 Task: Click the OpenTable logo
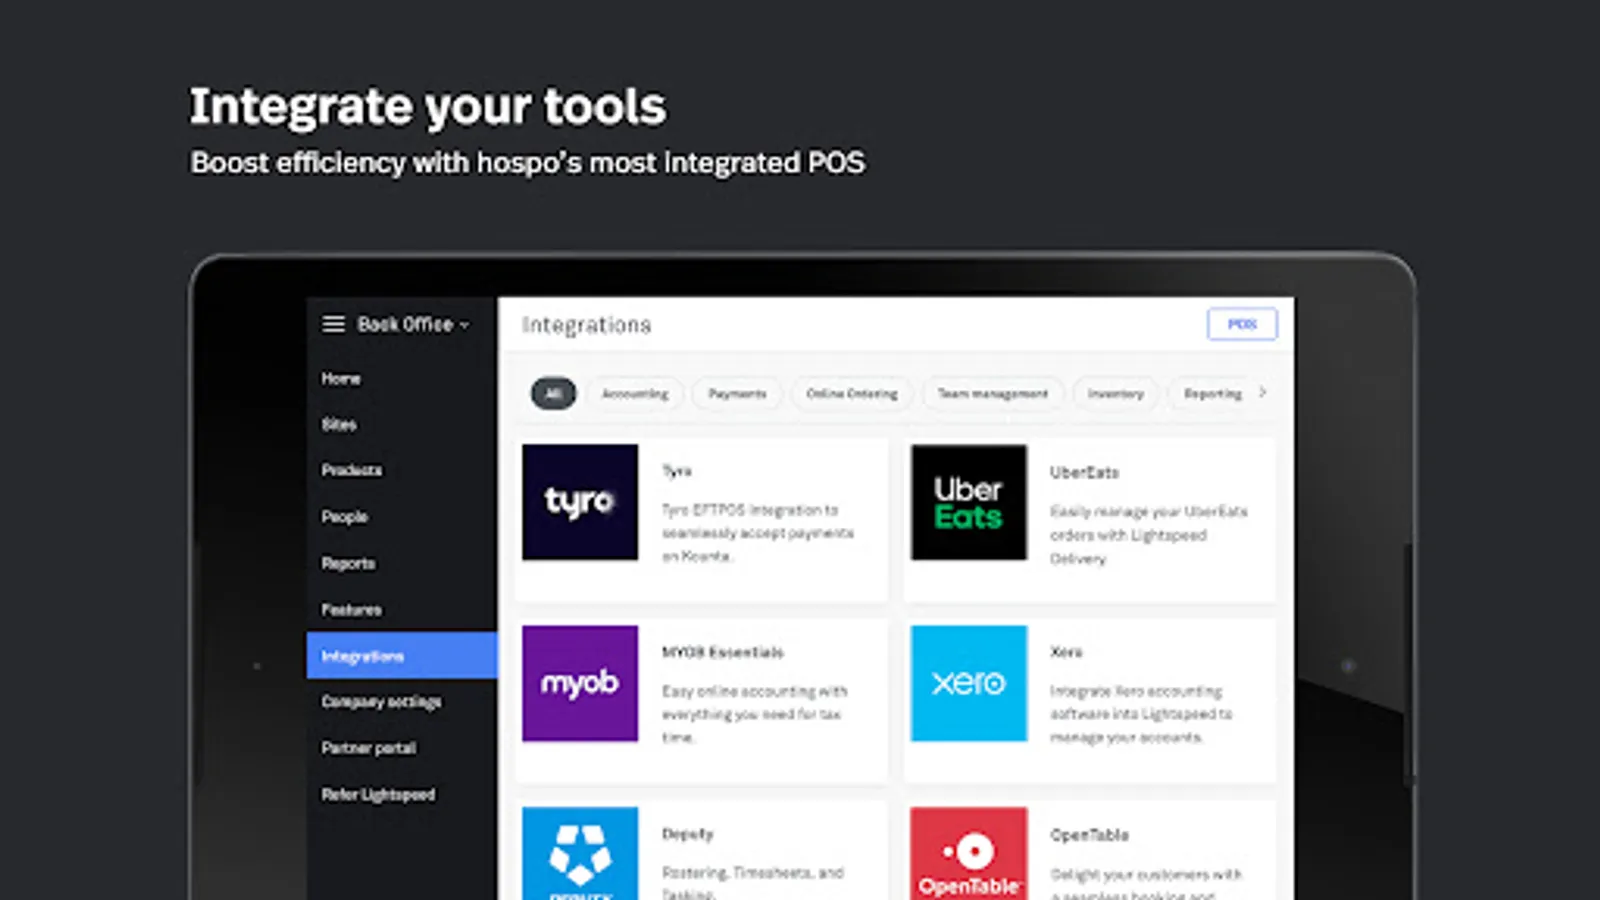pyautogui.click(x=968, y=853)
